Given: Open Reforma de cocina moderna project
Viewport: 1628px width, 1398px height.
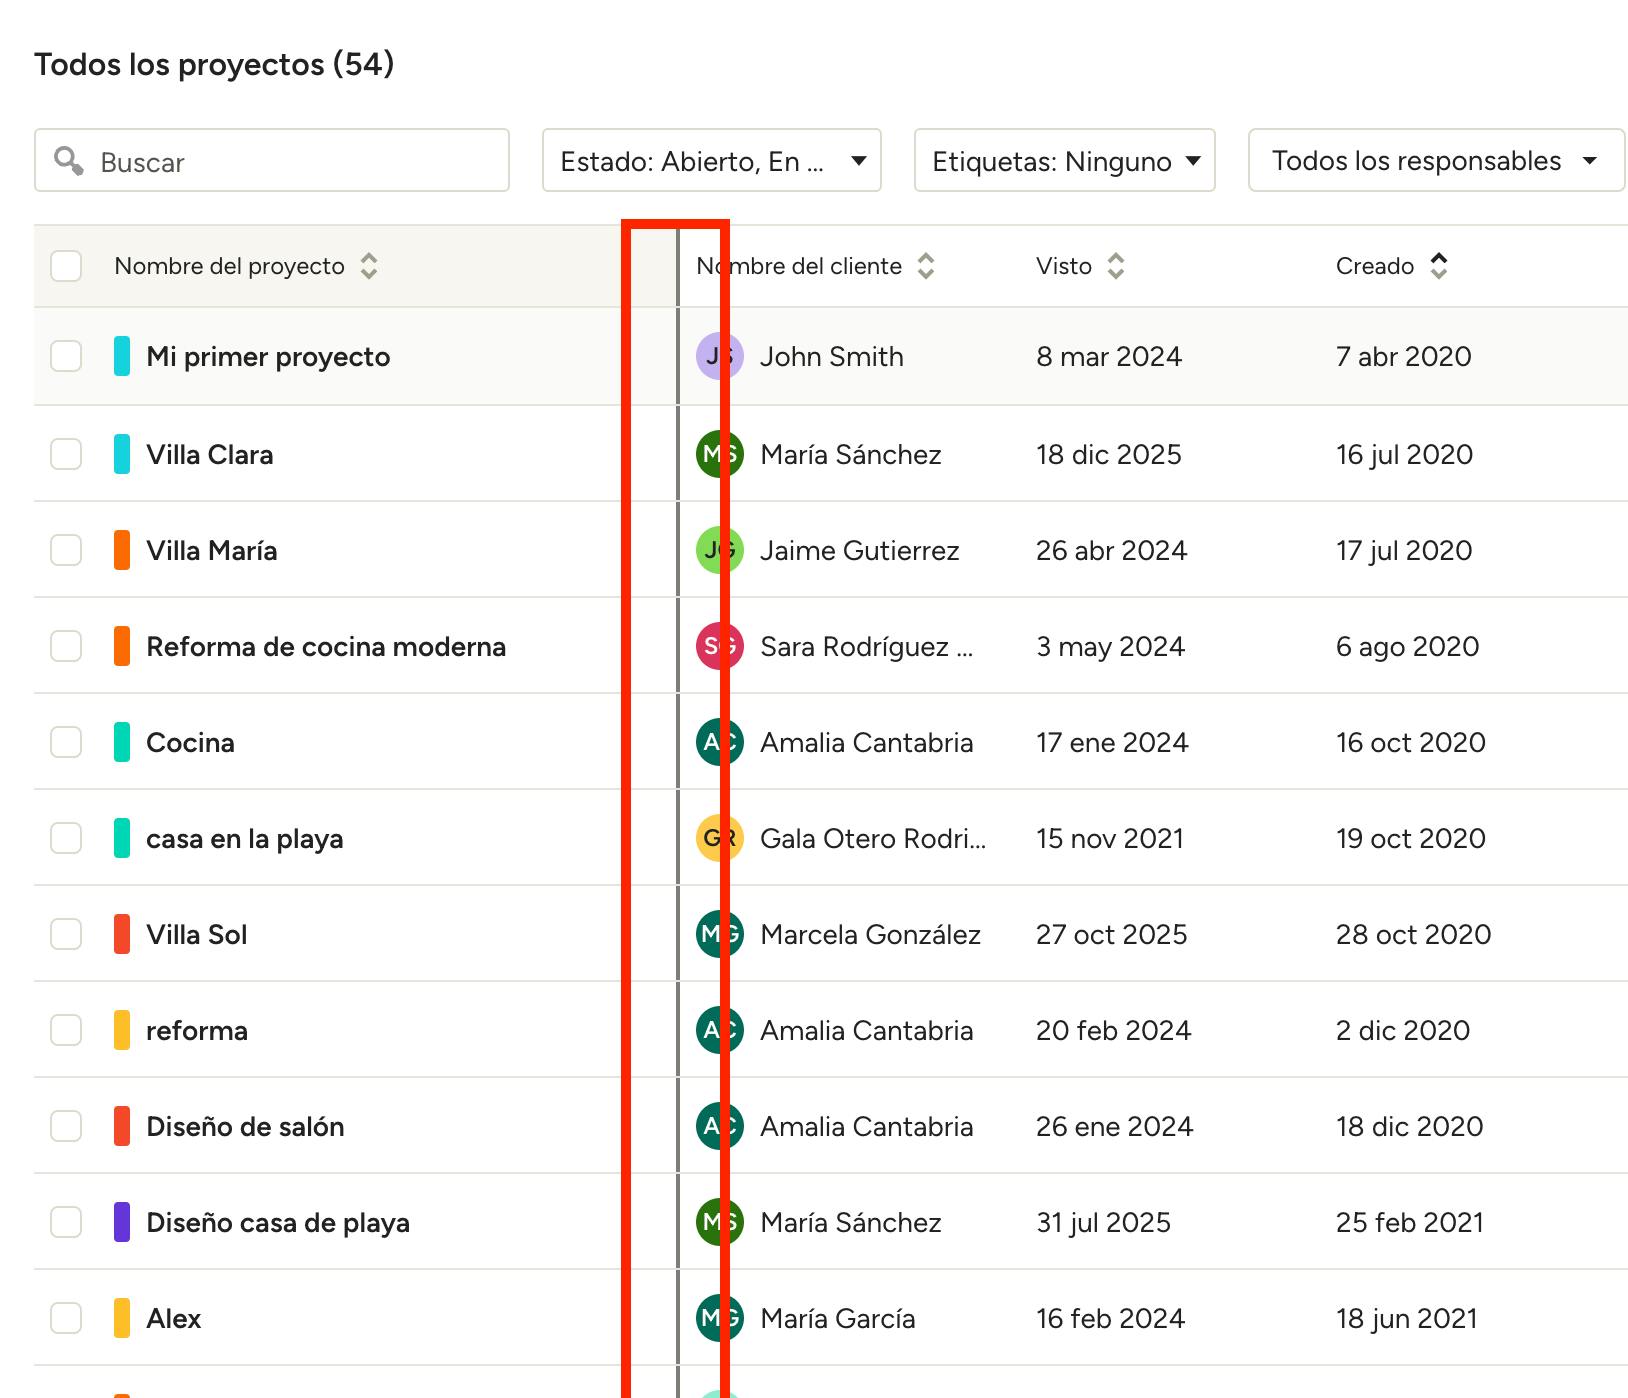Looking at the screenshot, I should click(326, 647).
